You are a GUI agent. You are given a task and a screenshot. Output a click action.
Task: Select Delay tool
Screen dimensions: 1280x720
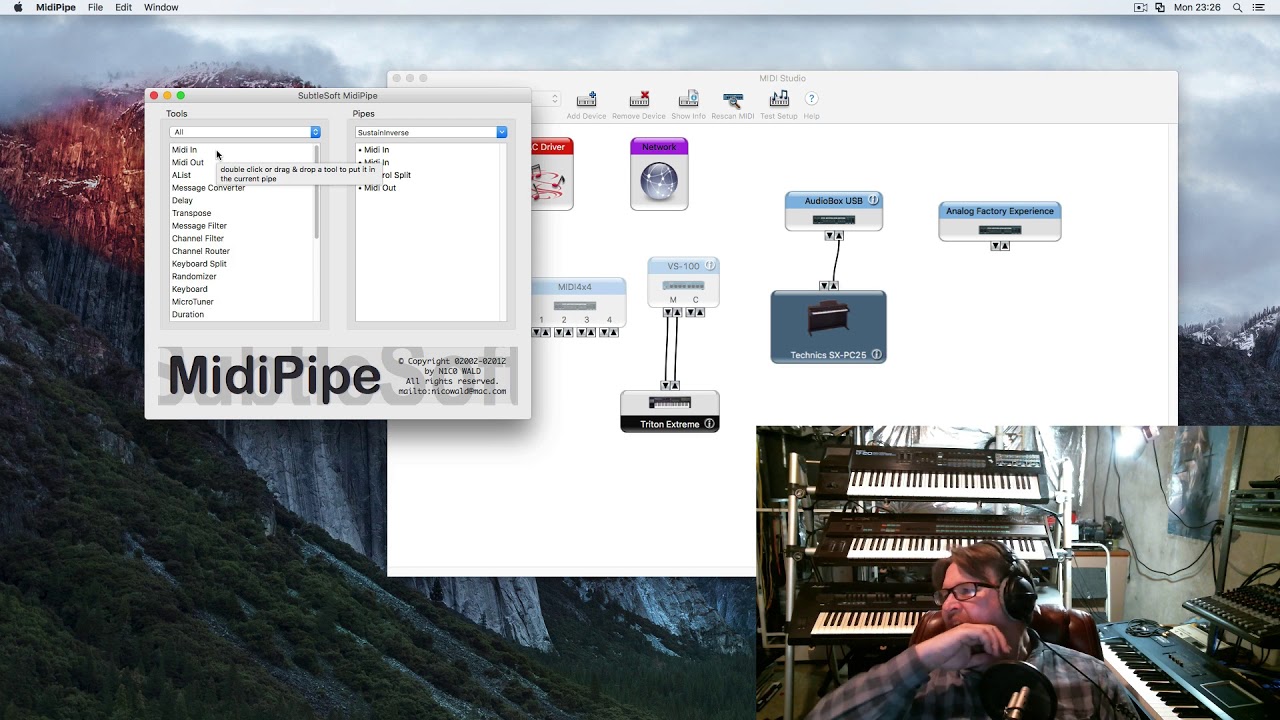(182, 200)
